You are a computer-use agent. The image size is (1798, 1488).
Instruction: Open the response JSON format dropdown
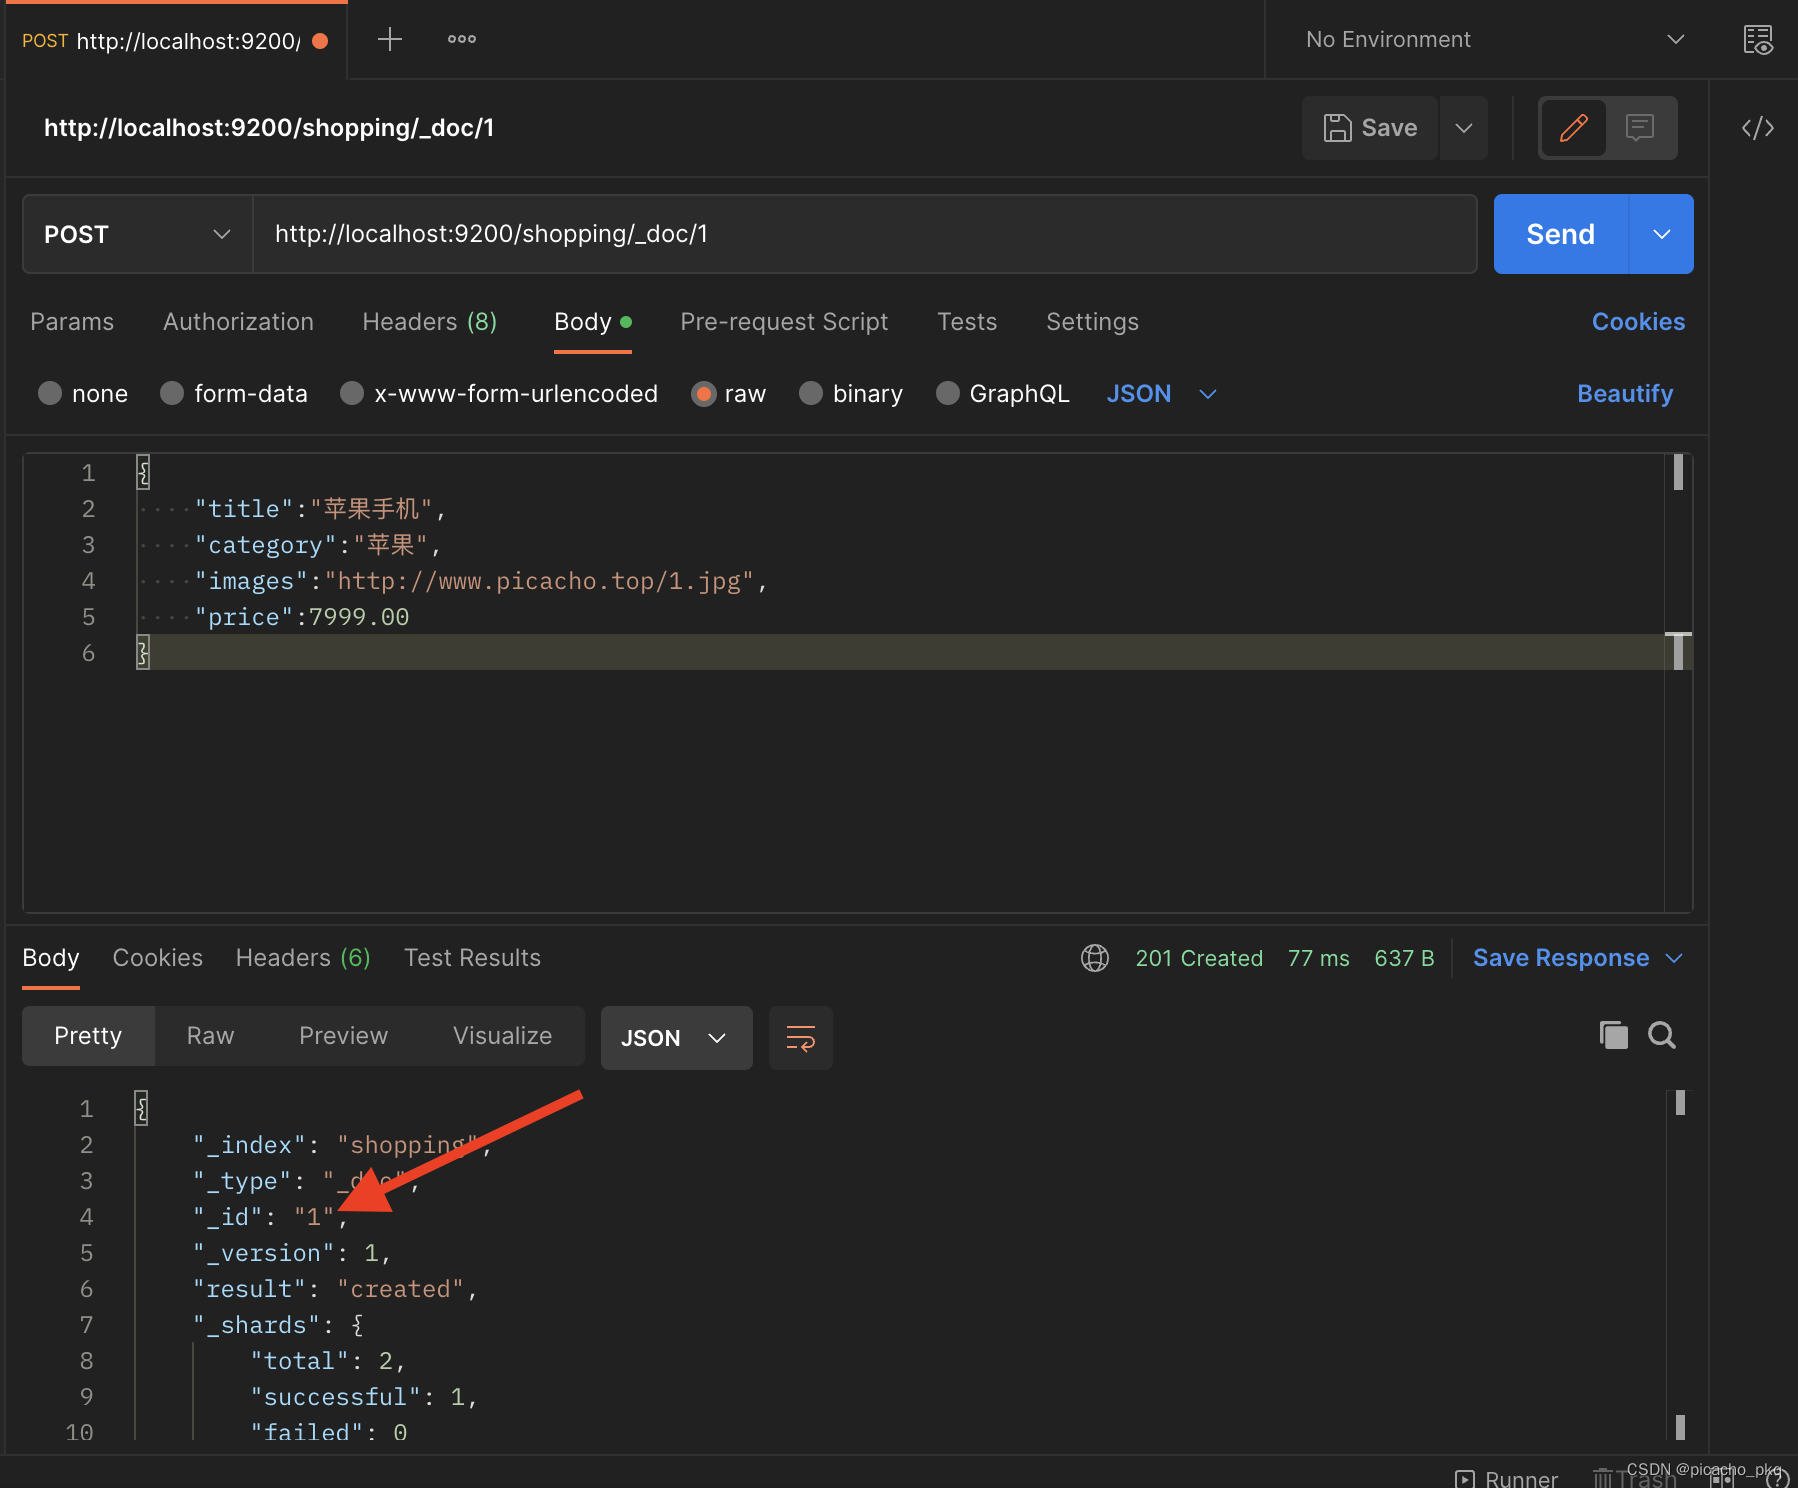click(676, 1038)
